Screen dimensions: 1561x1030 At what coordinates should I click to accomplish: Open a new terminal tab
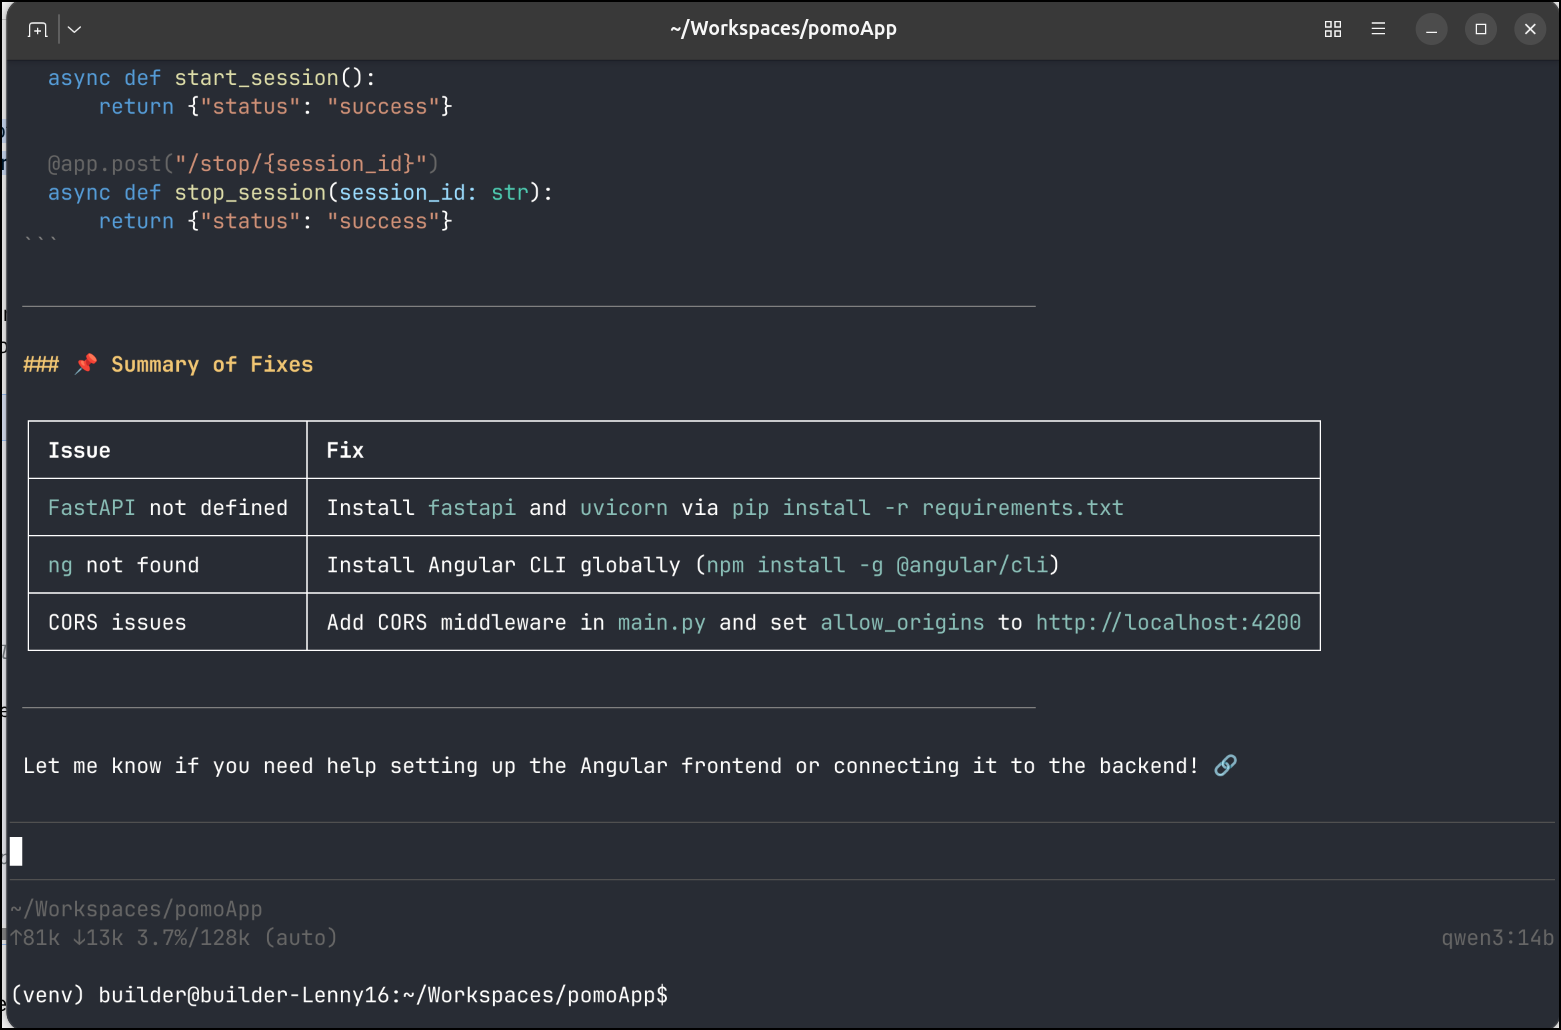(x=37, y=29)
